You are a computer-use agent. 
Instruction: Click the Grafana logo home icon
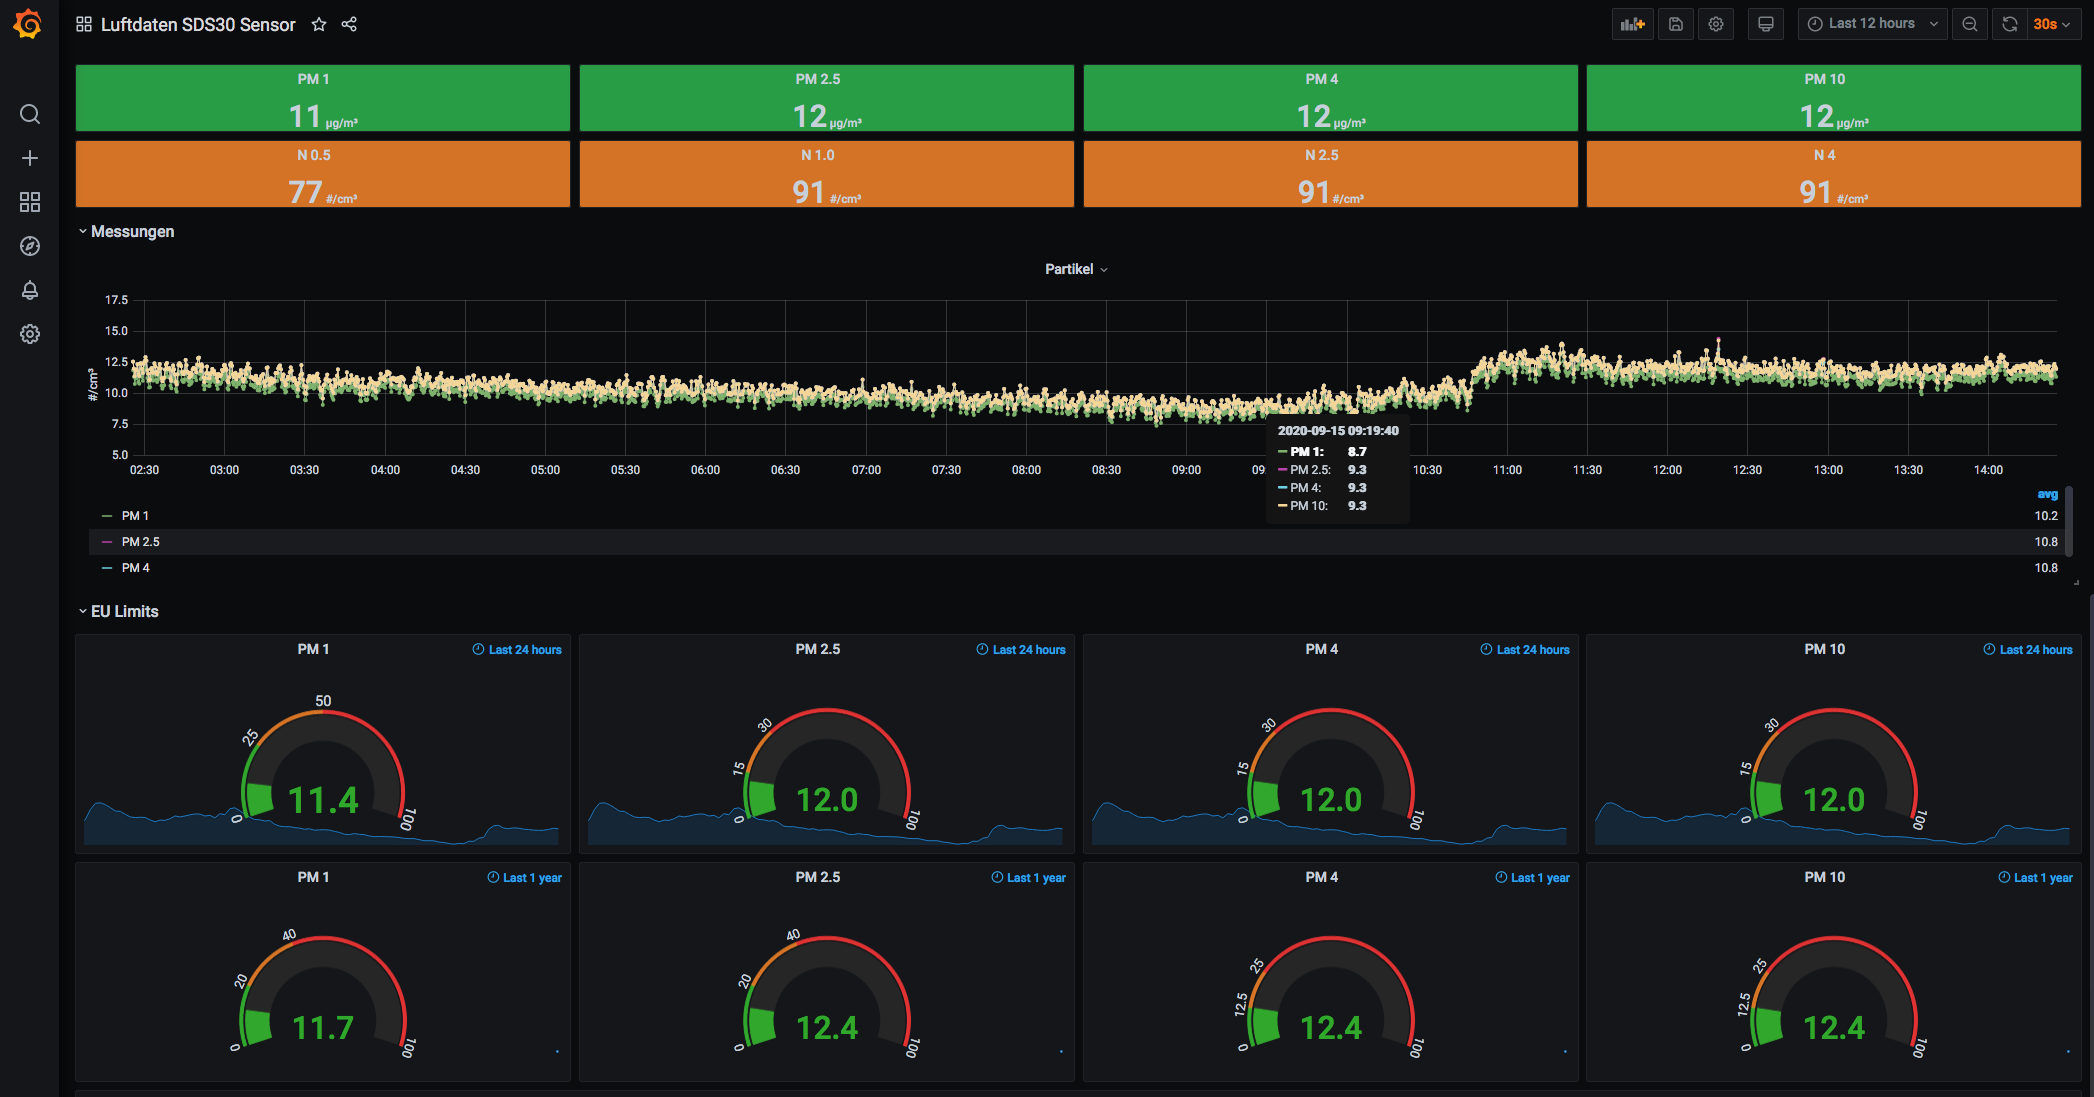click(28, 24)
